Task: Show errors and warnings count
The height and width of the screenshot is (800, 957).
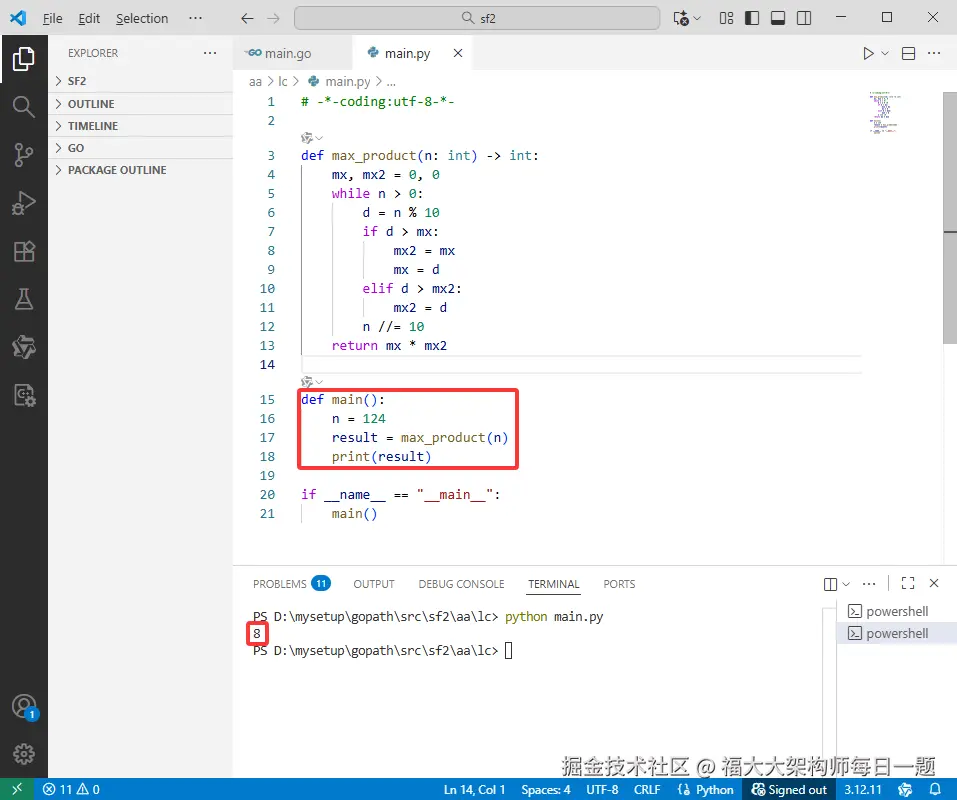Action: click(x=71, y=789)
